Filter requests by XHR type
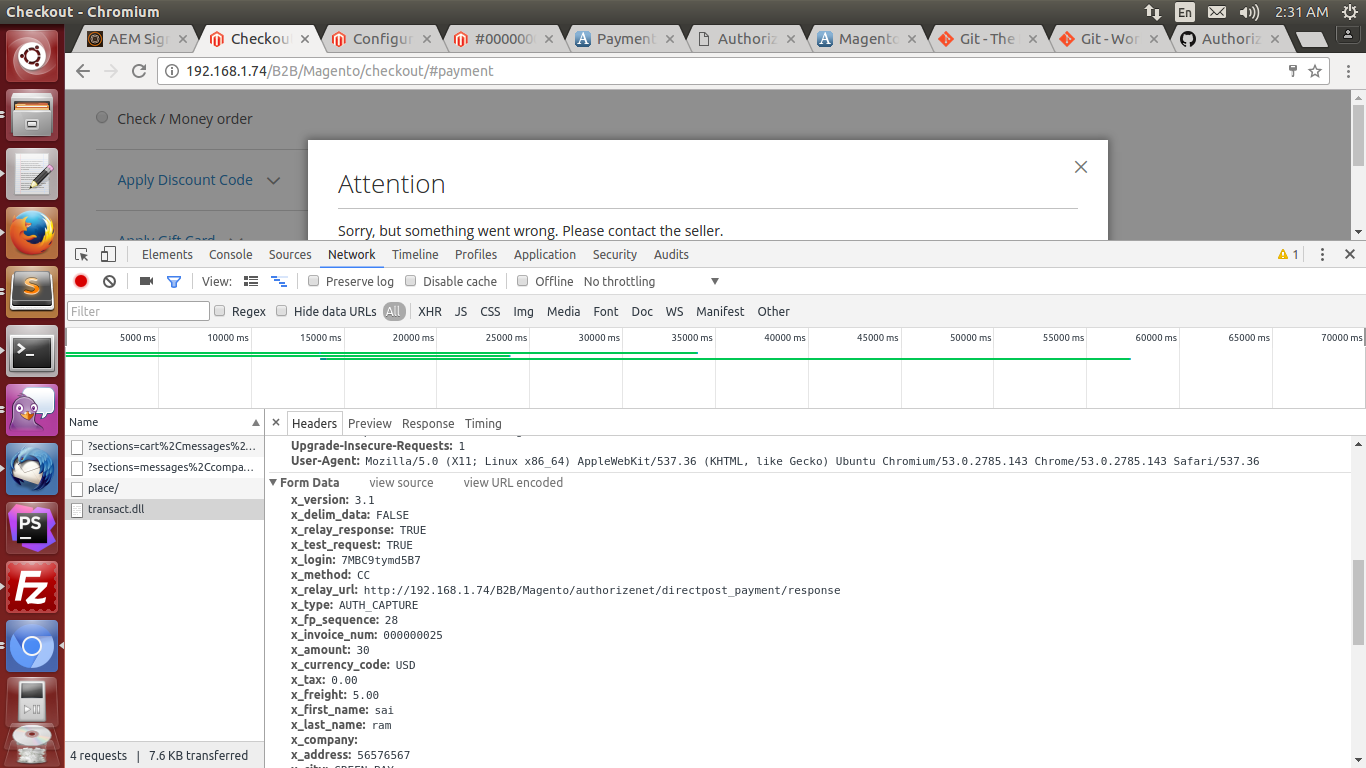The height and width of the screenshot is (768, 1366). coord(430,312)
